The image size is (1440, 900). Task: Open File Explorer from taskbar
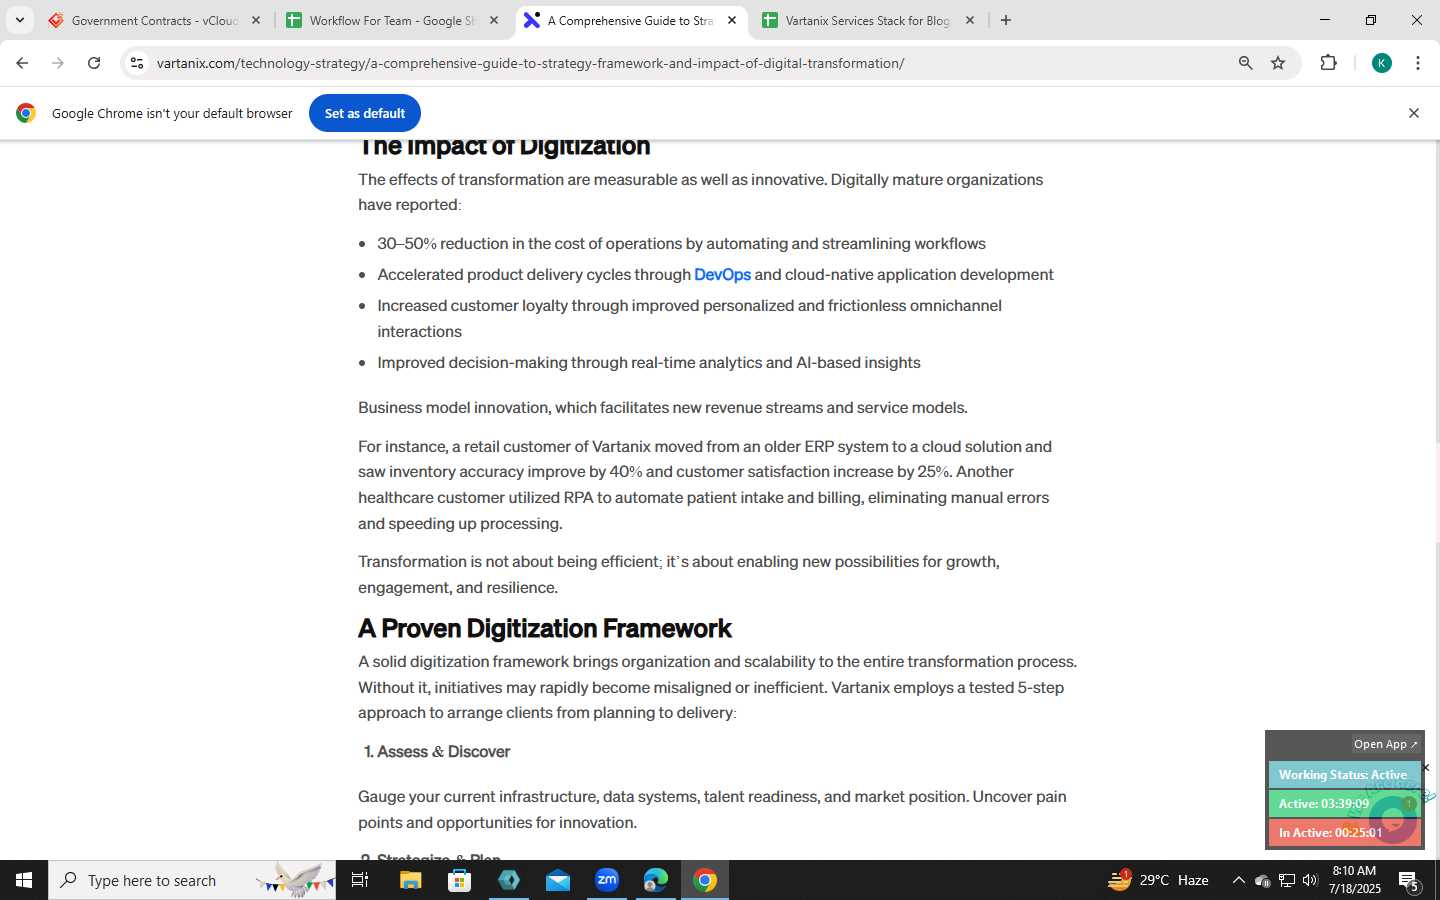tap(411, 880)
